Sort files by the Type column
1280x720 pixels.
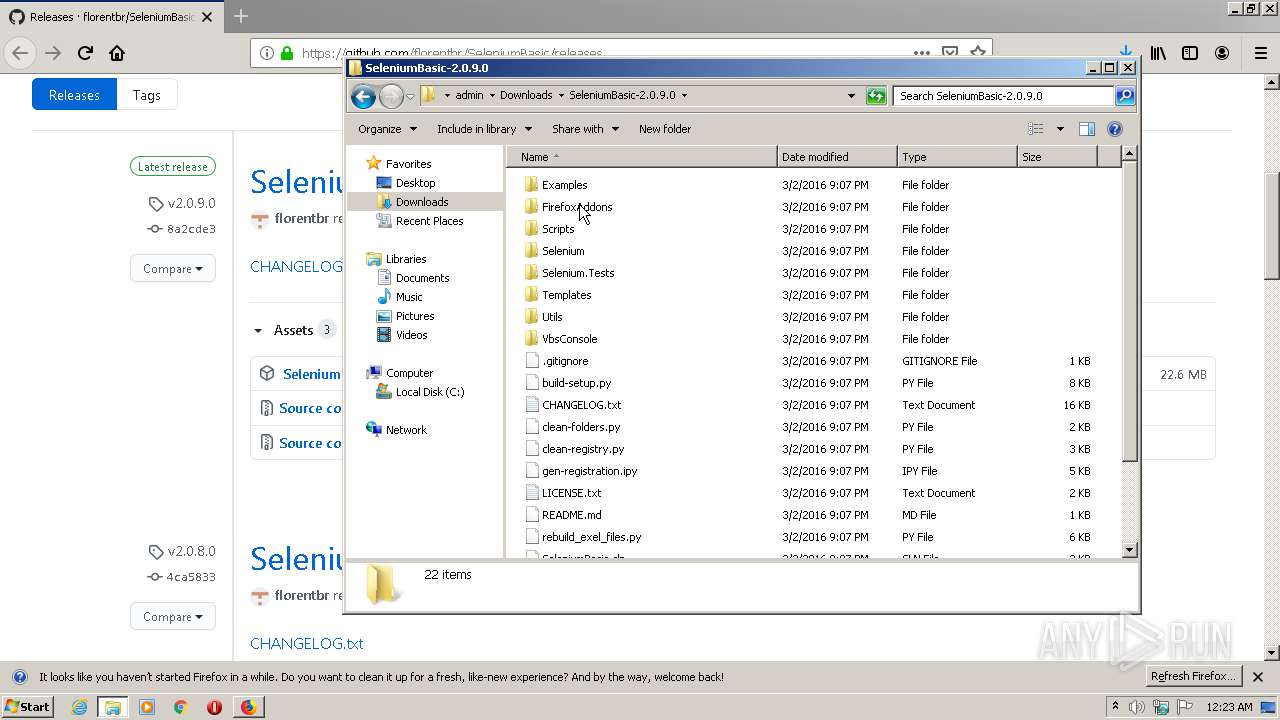click(957, 157)
